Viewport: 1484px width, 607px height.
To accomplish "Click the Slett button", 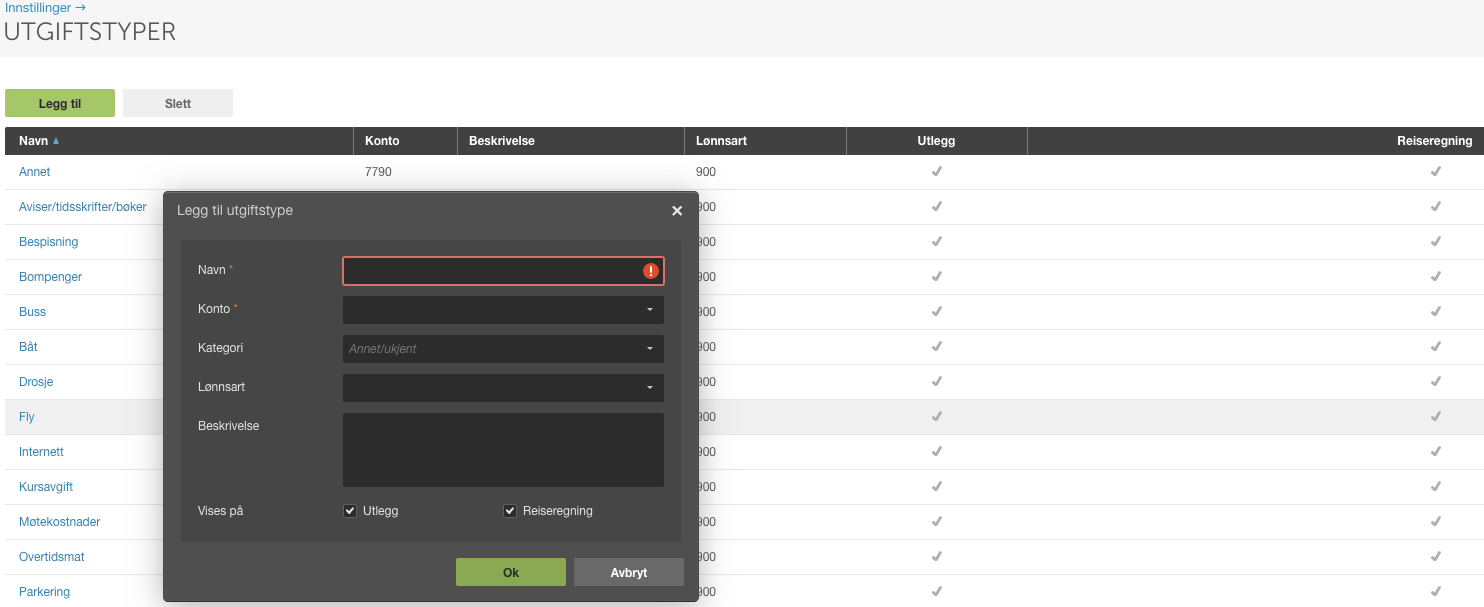I will tap(178, 103).
